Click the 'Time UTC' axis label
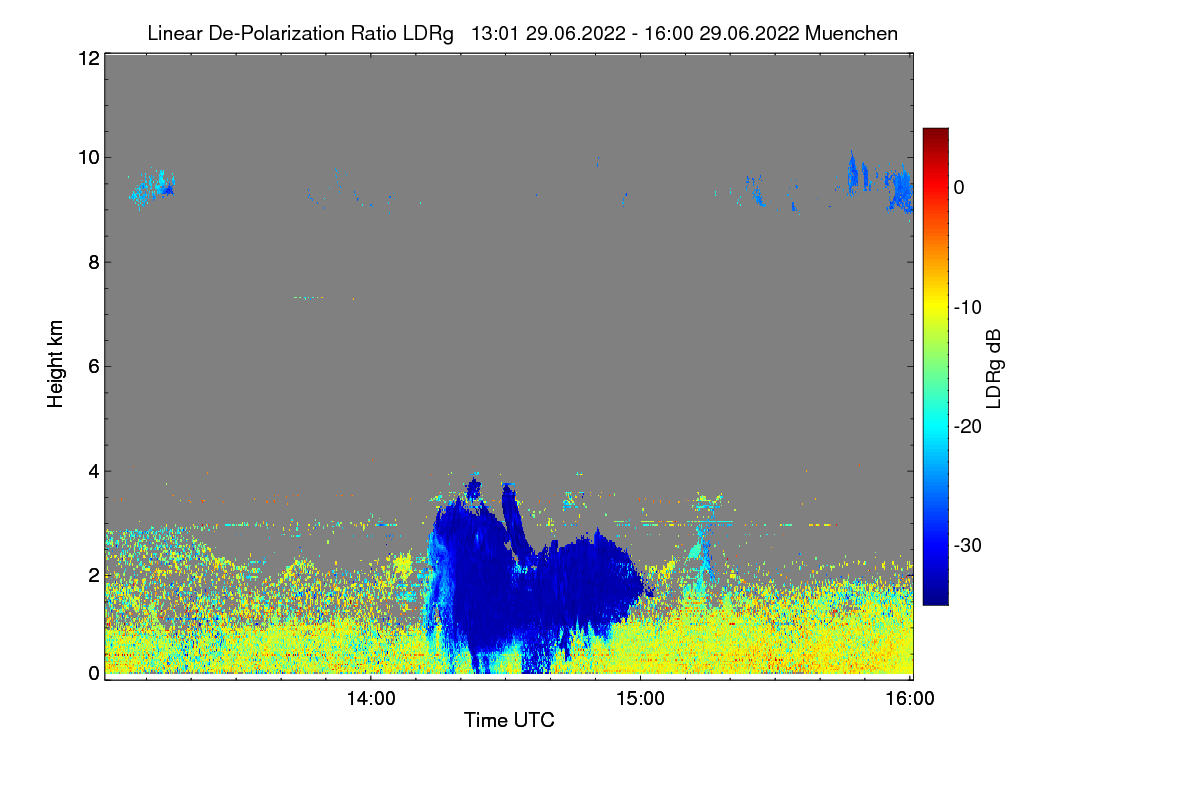Viewport: 1200px width, 800px height. point(509,720)
